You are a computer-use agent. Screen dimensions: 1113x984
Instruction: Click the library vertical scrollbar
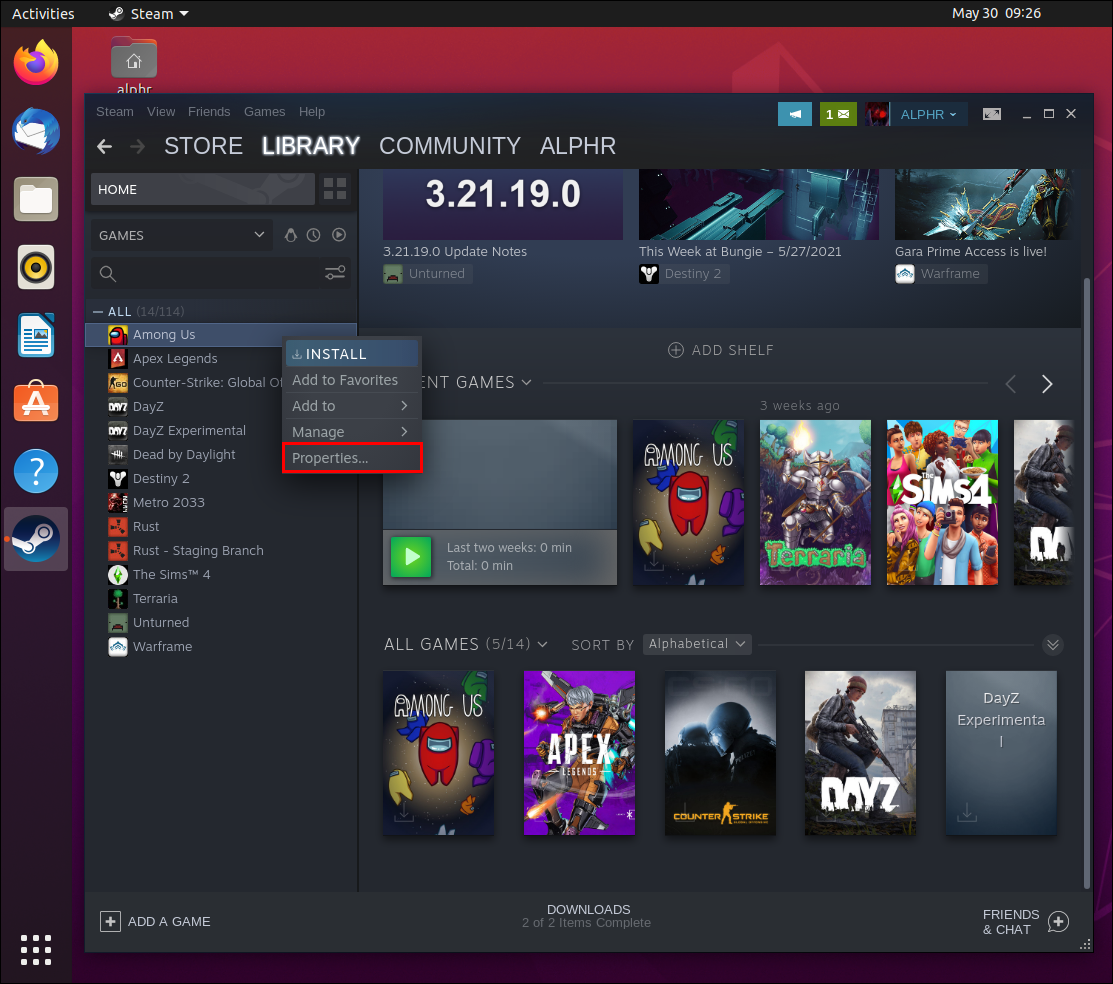click(x=1086, y=582)
